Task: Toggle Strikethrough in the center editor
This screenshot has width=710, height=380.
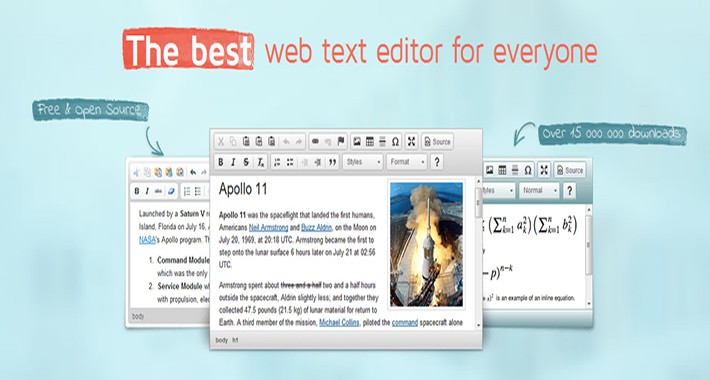Action: pyautogui.click(x=246, y=162)
